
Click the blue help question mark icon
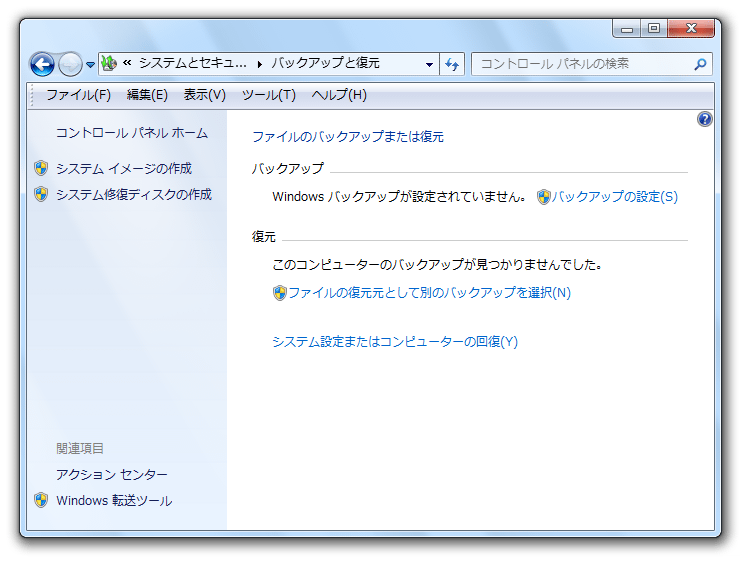(704, 119)
